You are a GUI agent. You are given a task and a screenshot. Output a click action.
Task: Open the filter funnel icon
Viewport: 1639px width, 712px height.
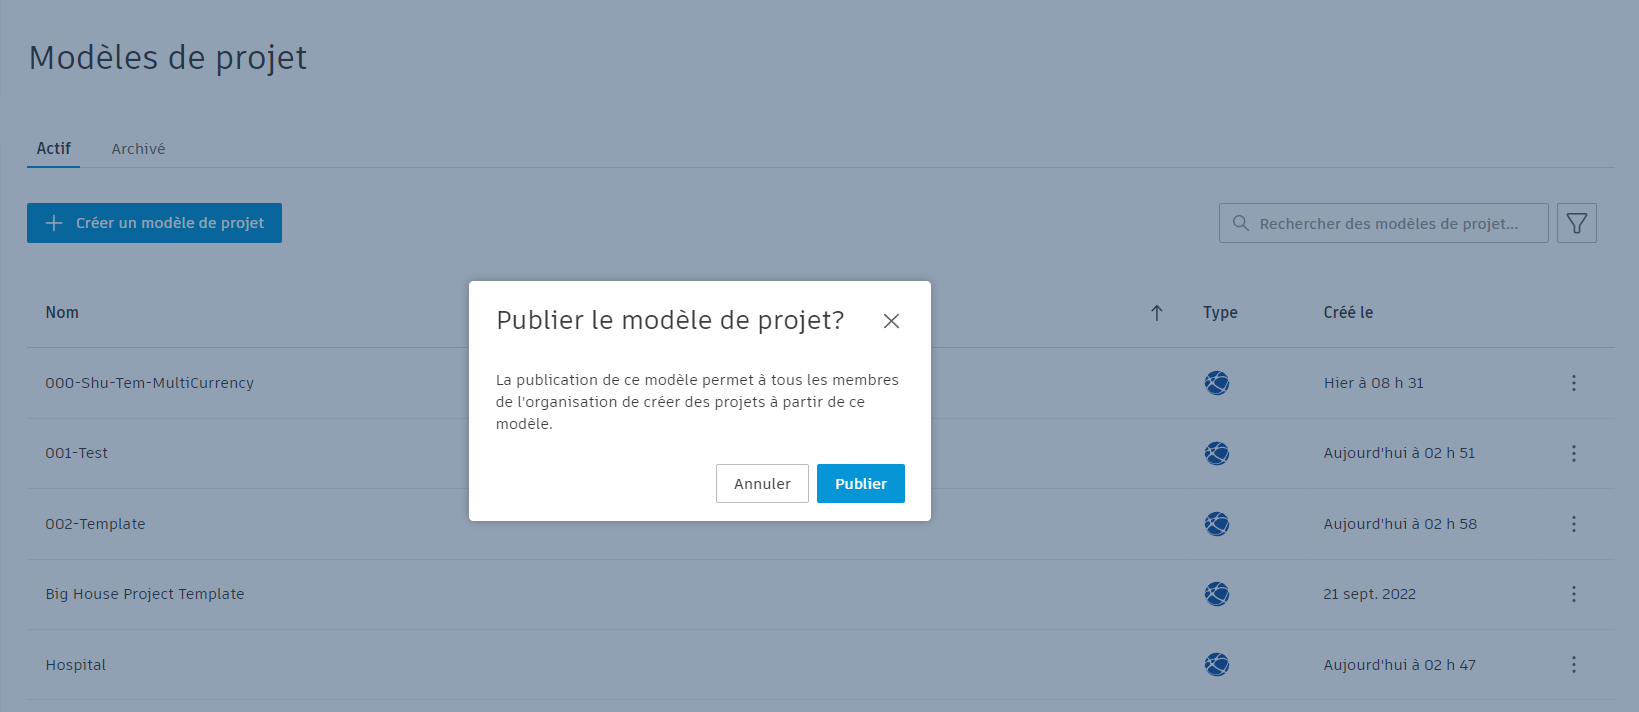[x=1577, y=223]
